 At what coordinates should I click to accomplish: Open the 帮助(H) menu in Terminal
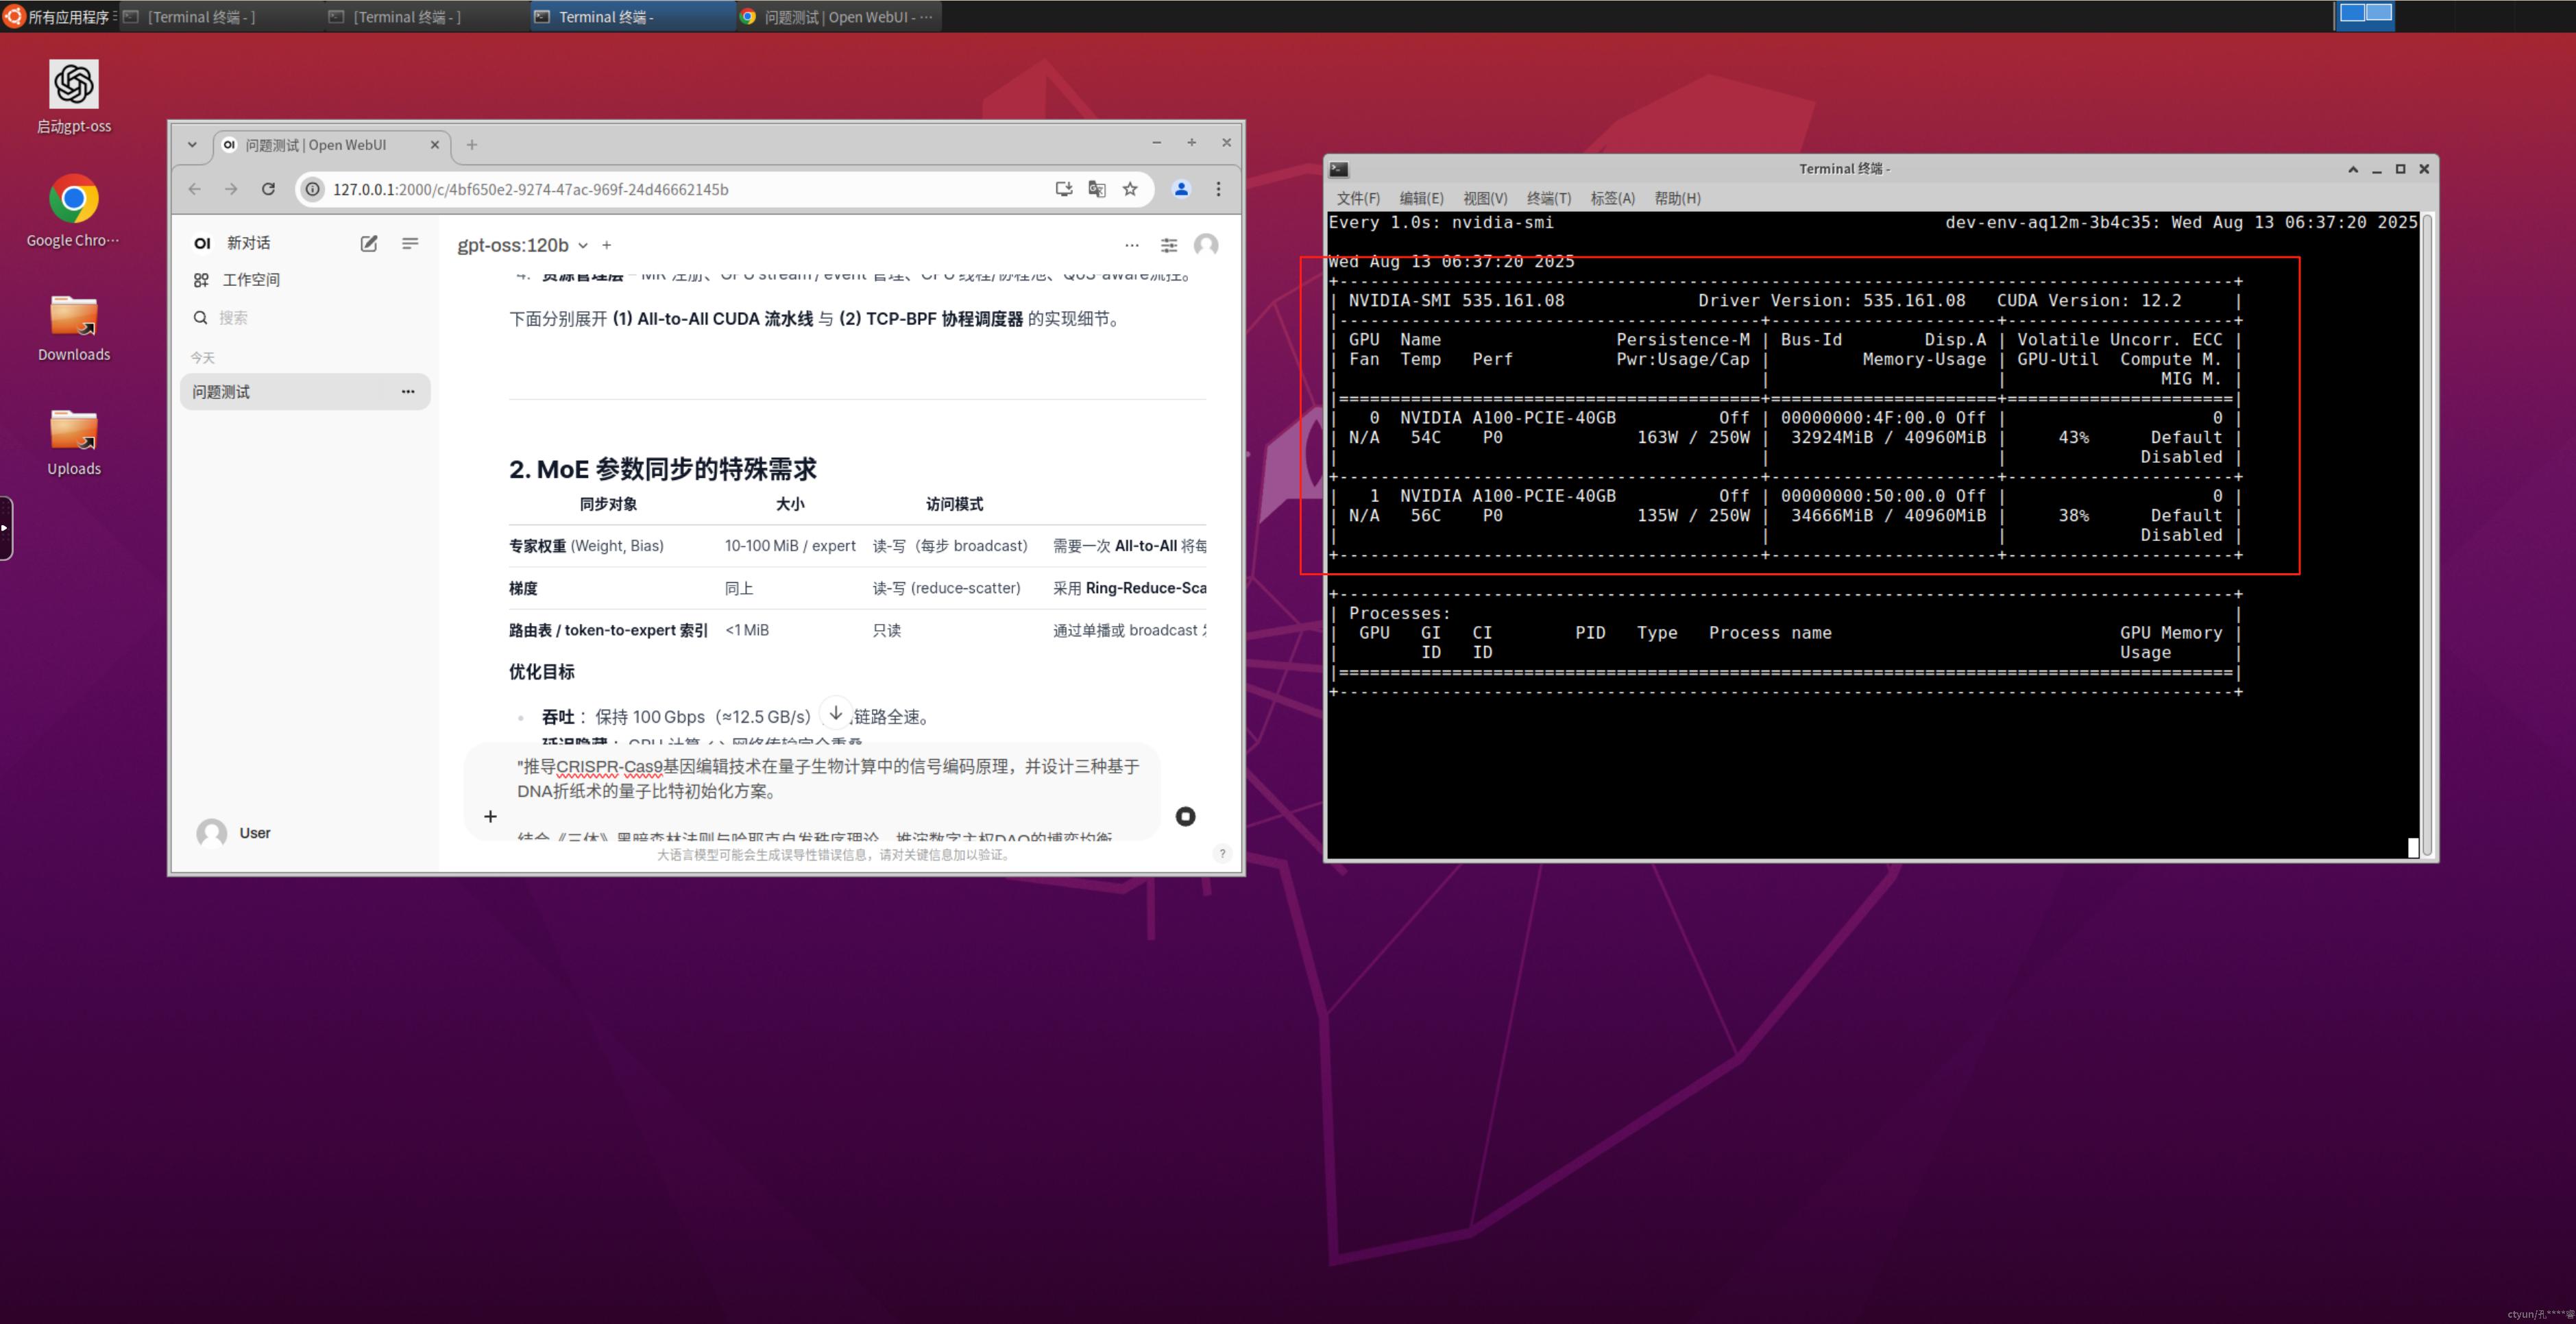[x=1678, y=198]
